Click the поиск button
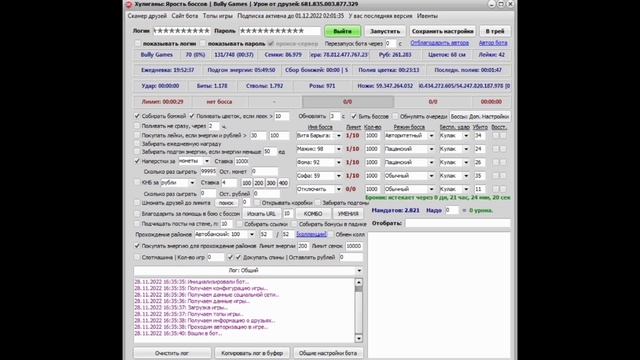The image size is (640, 360). pos(227,202)
